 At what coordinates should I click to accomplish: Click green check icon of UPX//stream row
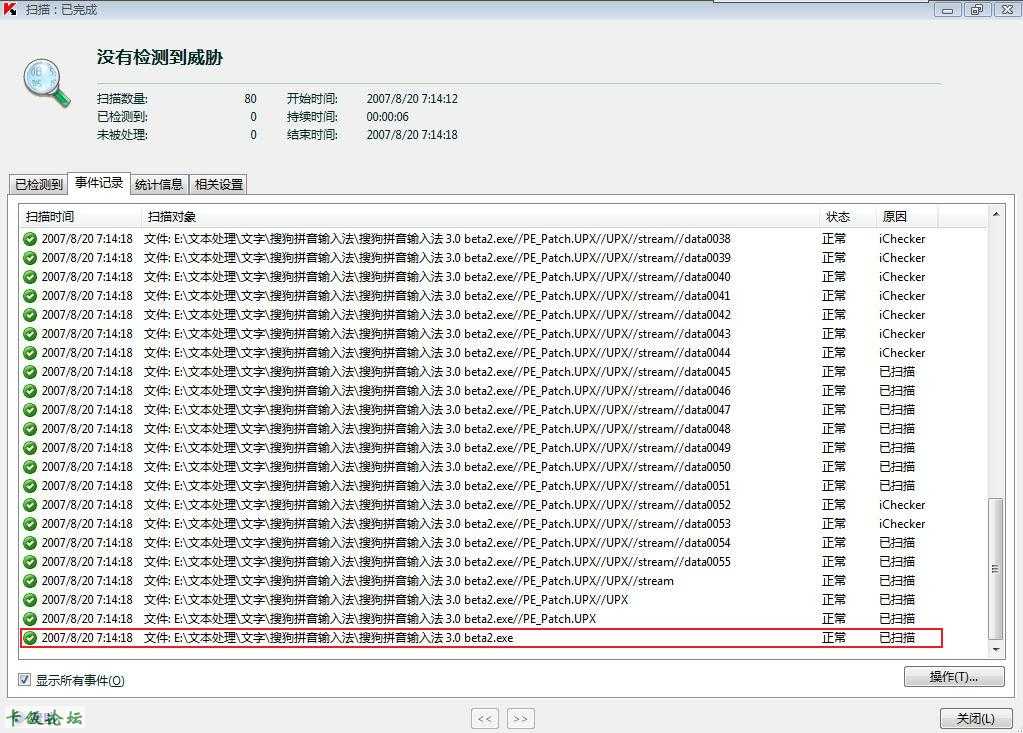pos(30,581)
